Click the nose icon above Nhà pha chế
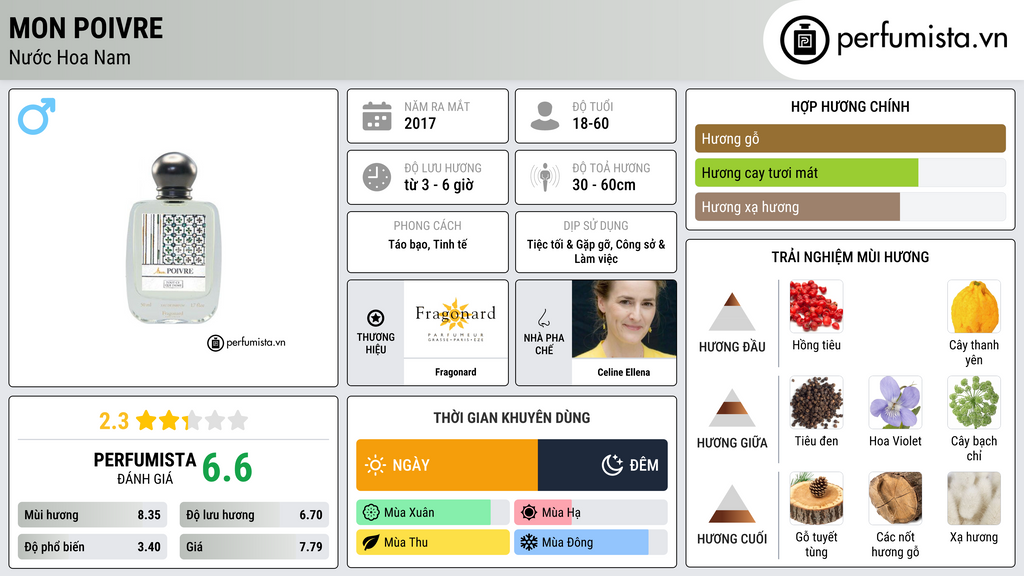 (x=543, y=318)
